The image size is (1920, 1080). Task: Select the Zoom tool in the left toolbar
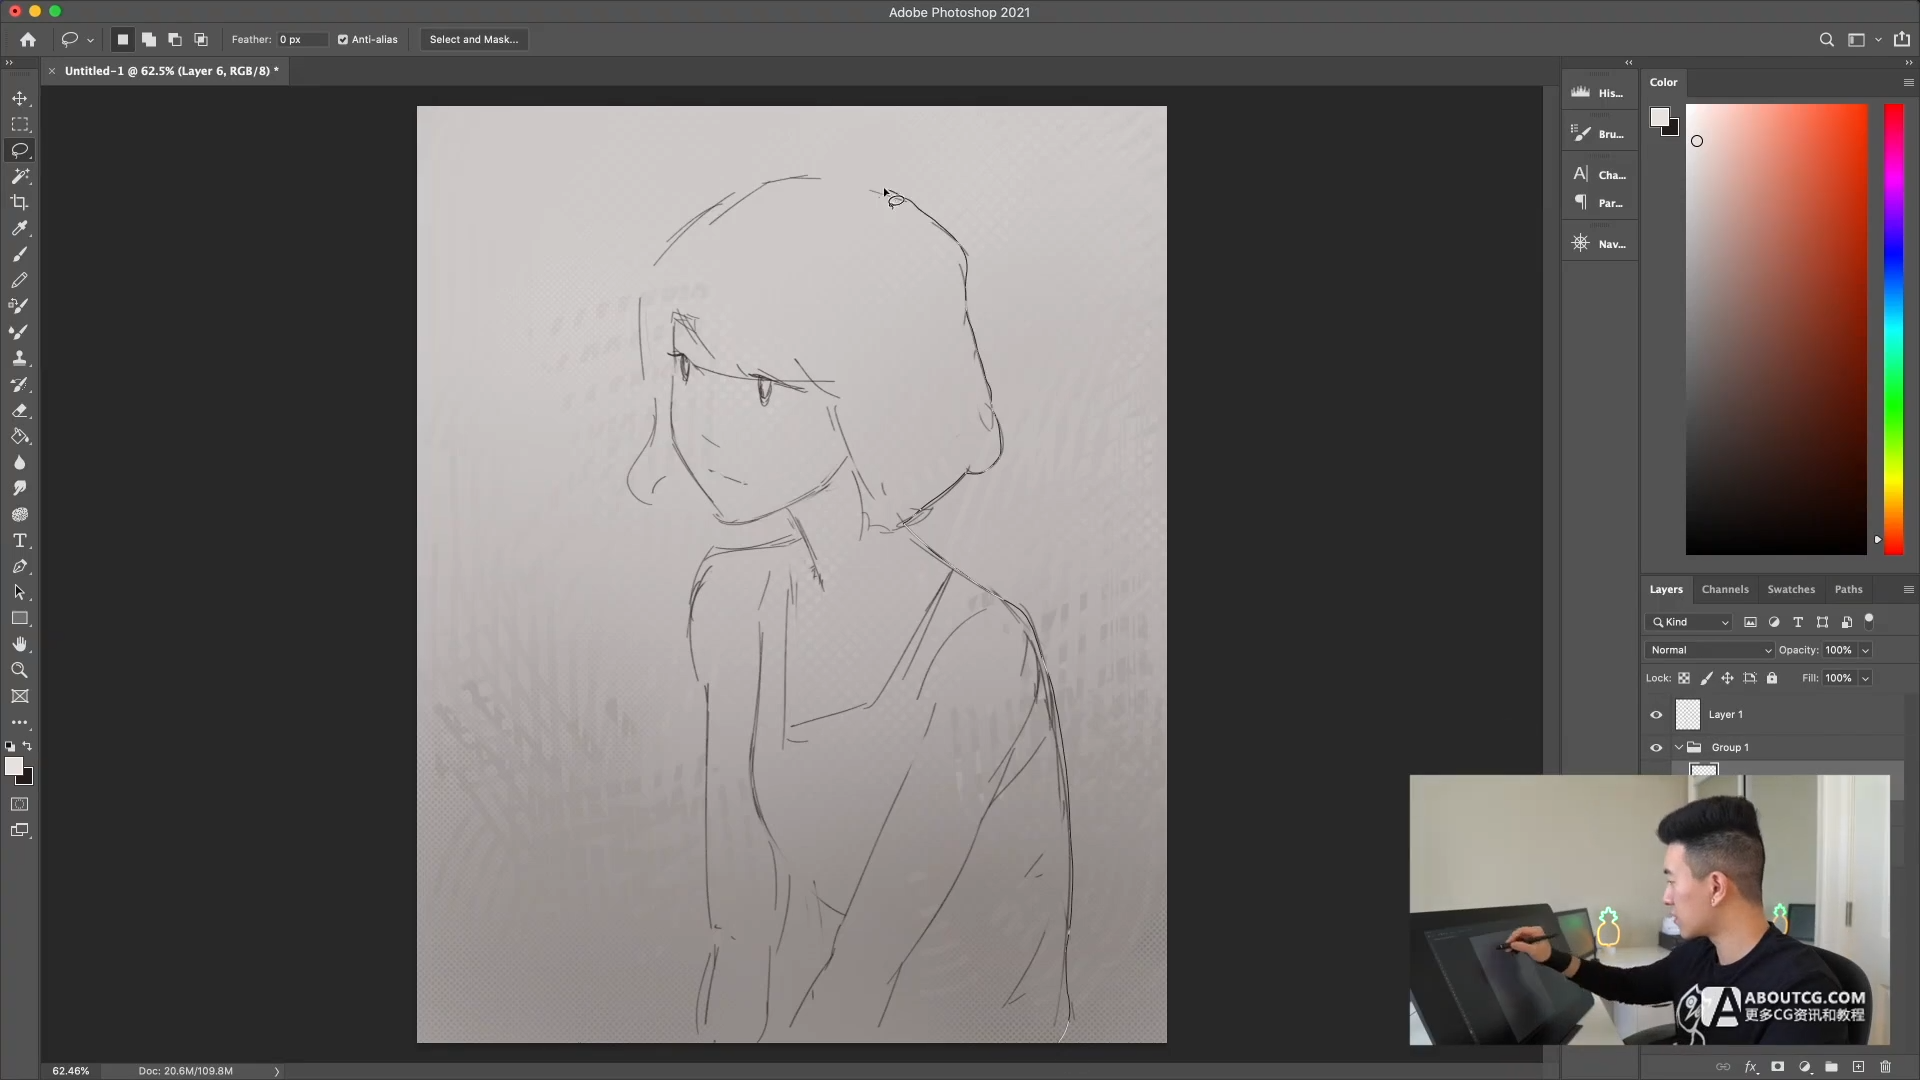click(x=20, y=670)
